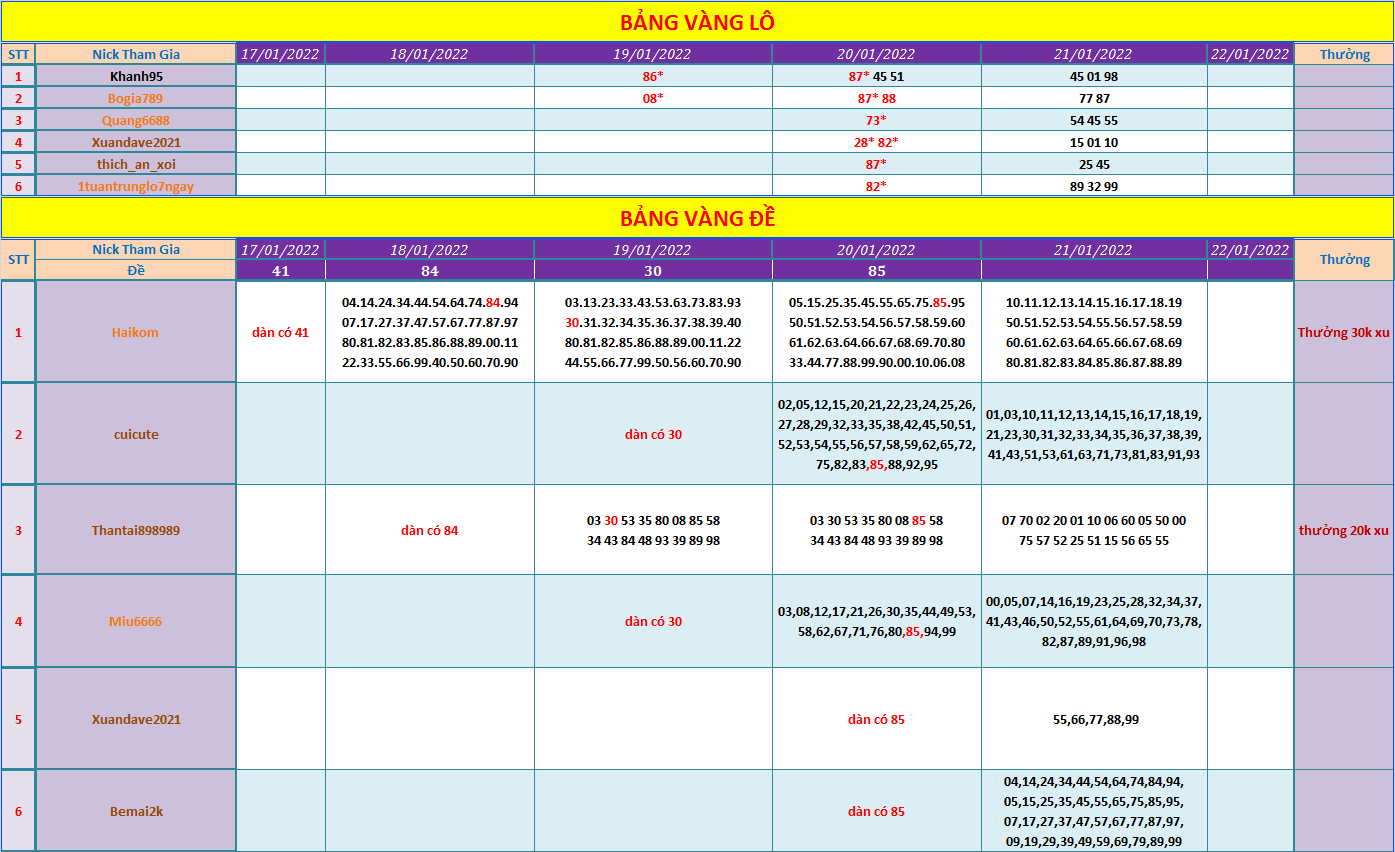The height and width of the screenshot is (852, 1395).
Task: Click Haikom's dàn có 41 cell
Action: click(281, 332)
